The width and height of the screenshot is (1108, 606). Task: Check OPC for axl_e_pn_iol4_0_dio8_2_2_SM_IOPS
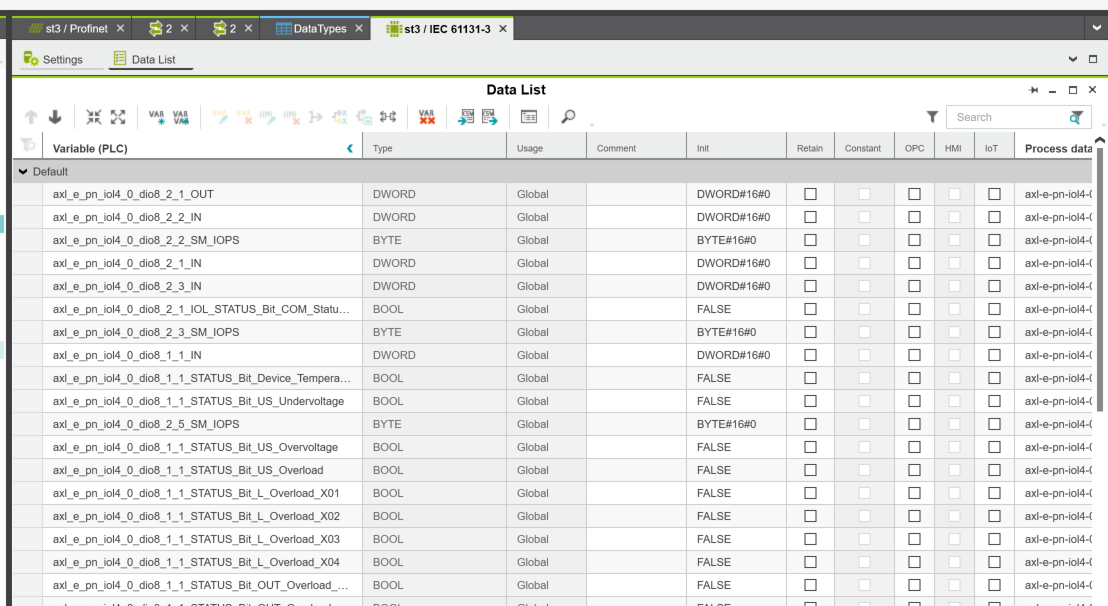tap(914, 240)
